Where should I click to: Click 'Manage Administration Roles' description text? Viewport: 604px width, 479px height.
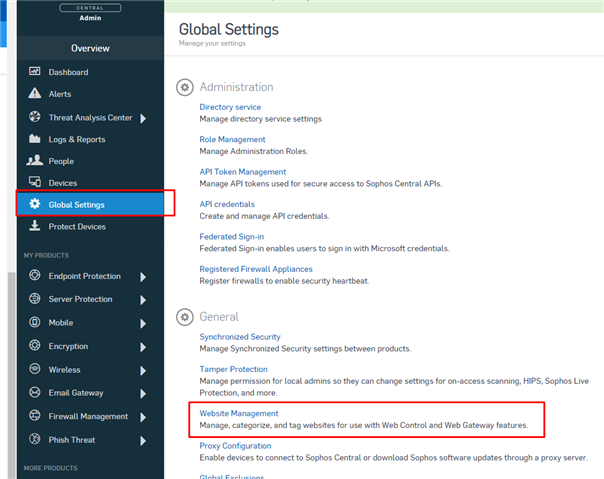click(253, 151)
